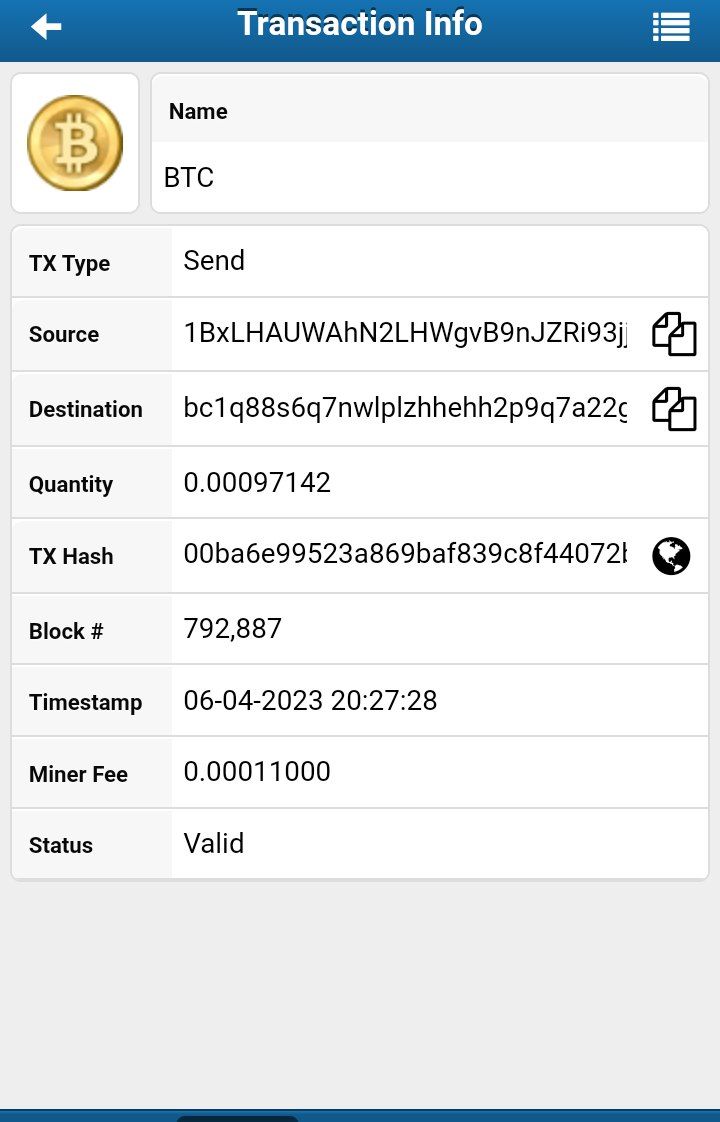
Task: Select the Destination address text
Action: click(405, 408)
